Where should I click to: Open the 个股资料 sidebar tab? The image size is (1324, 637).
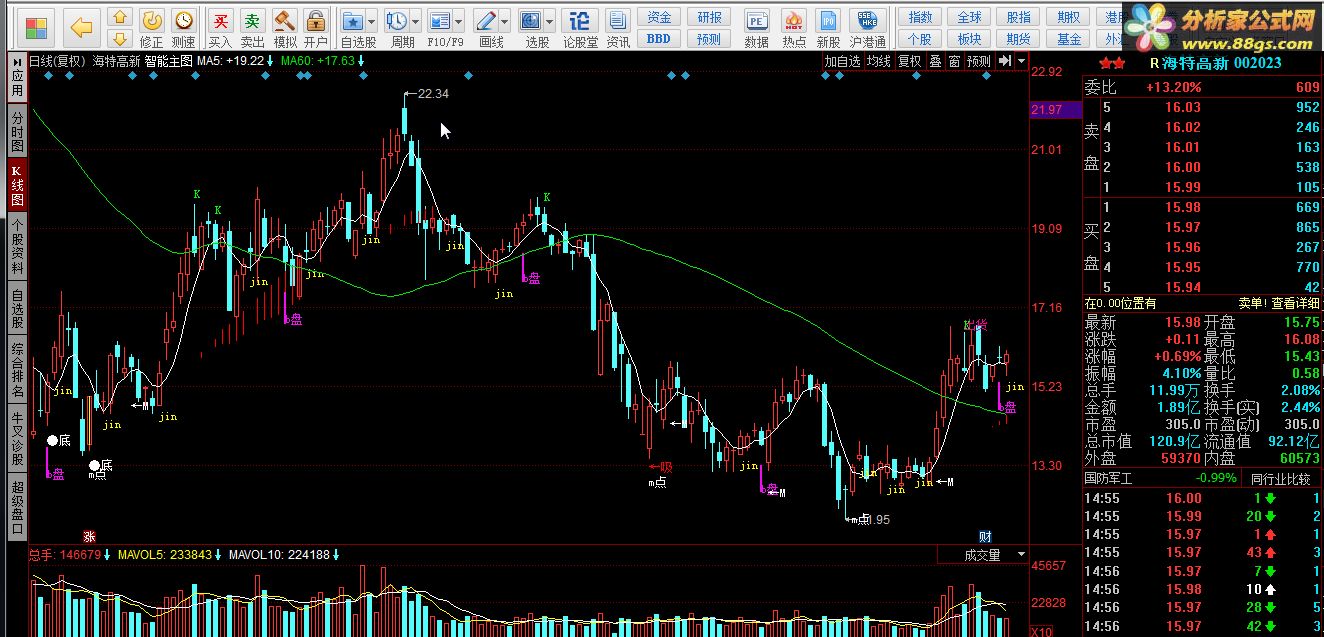[17, 246]
